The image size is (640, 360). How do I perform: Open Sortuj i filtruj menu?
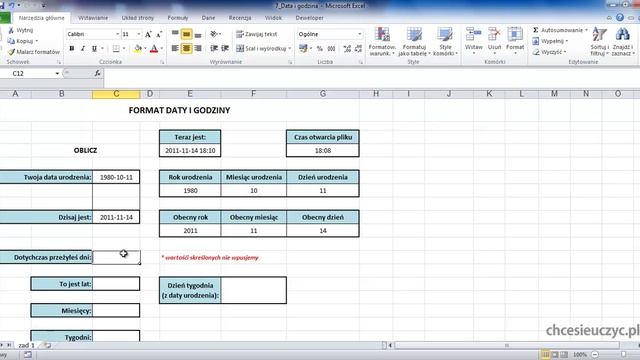point(600,41)
